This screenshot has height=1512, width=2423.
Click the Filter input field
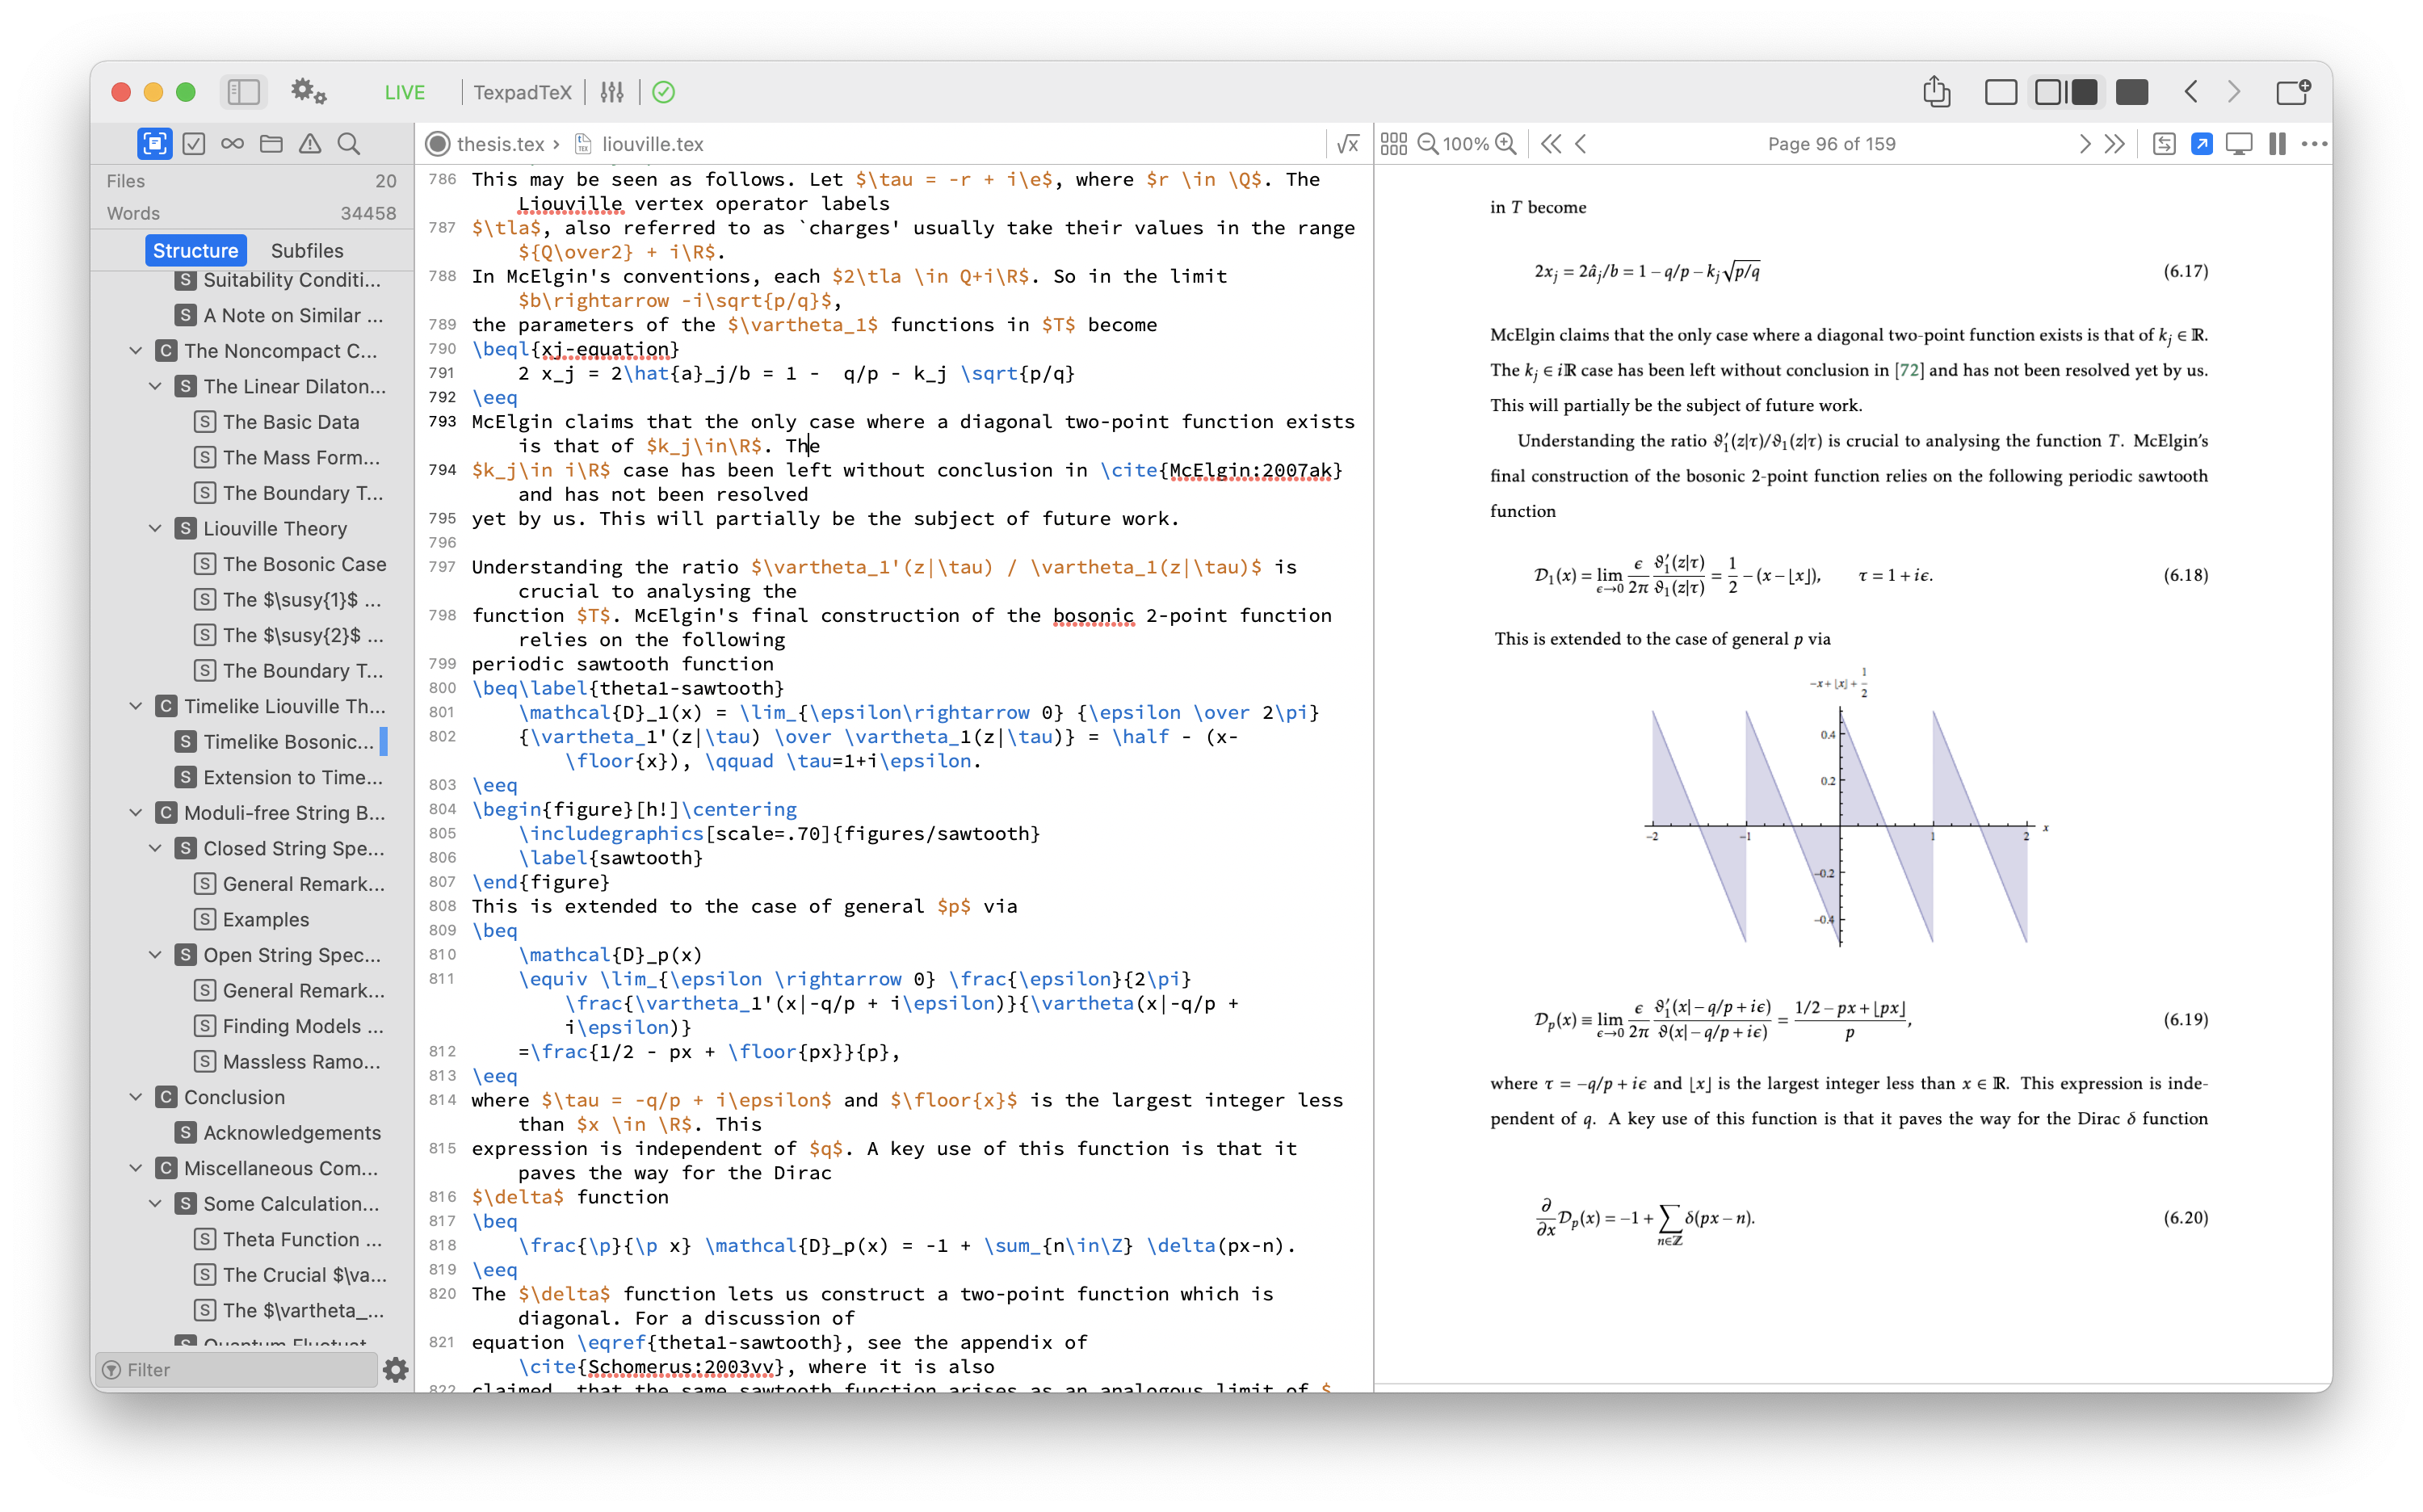point(240,1369)
